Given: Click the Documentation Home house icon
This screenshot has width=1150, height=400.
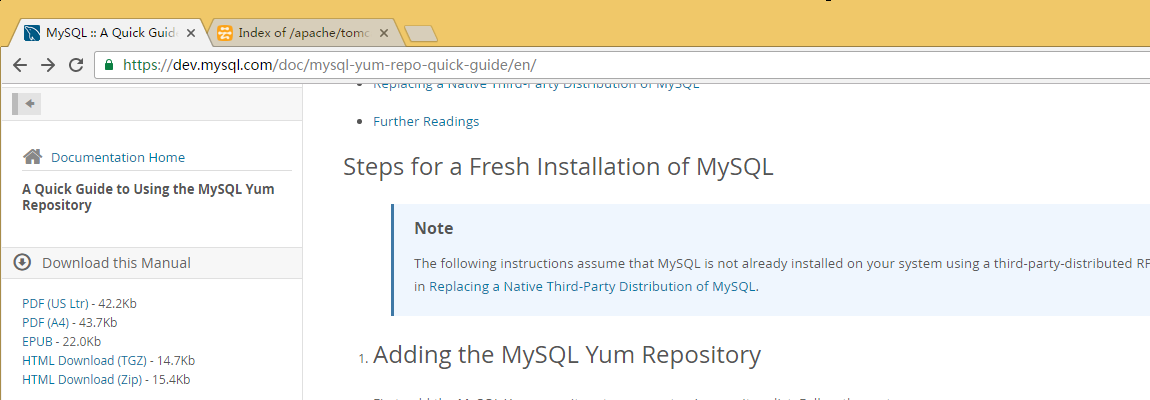Looking at the screenshot, I should click(x=32, y=156).
